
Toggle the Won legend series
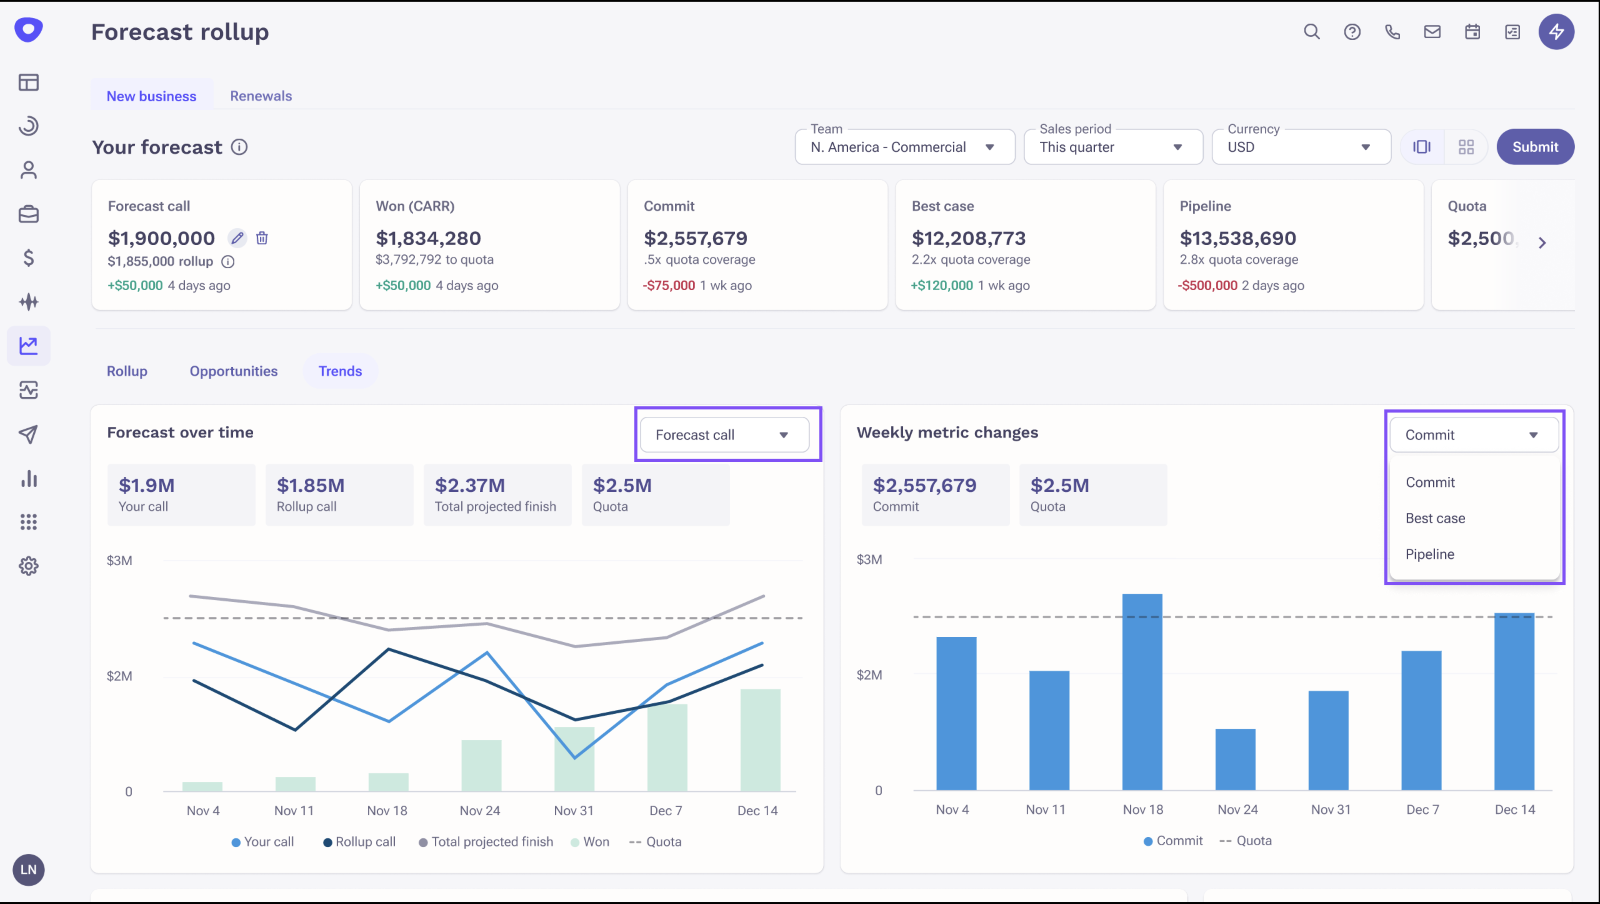(x=590, y=842)
